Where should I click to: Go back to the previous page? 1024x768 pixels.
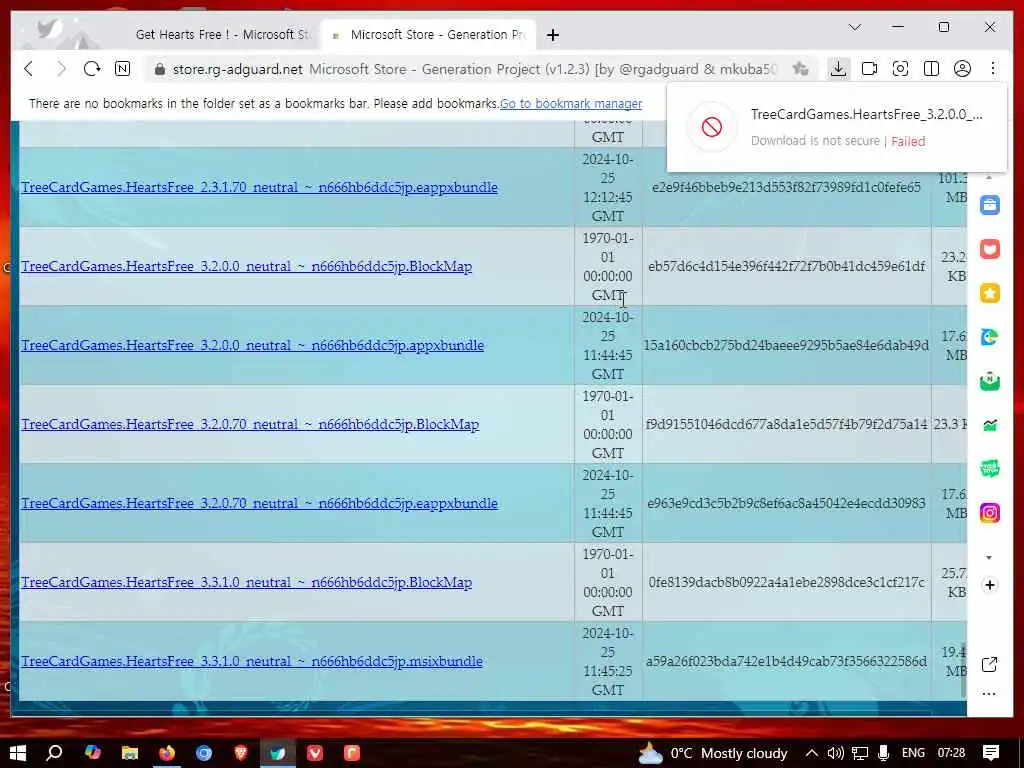pos(28,69)
